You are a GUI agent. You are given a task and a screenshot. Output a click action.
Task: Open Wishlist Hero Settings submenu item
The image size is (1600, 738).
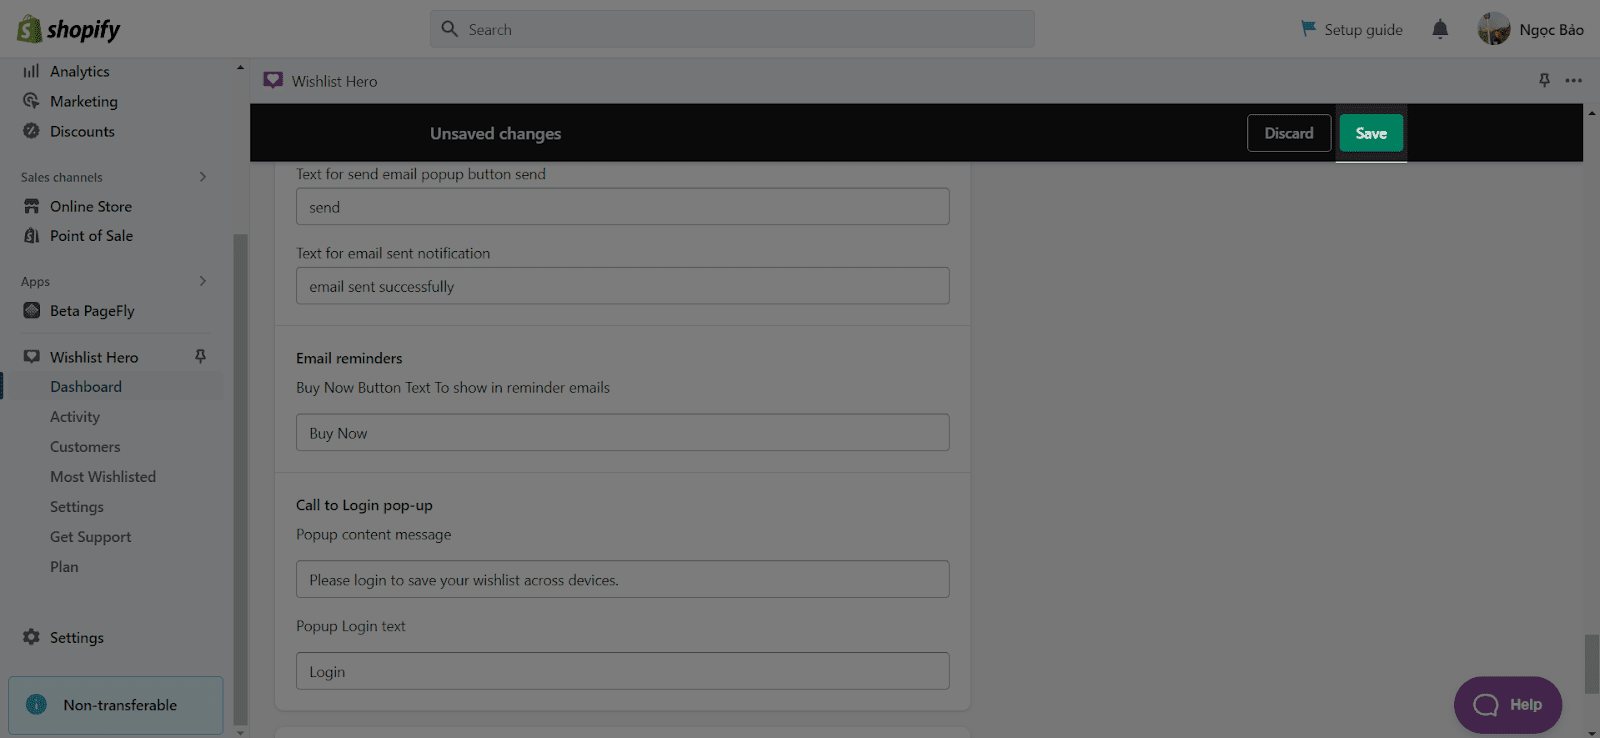[77, 507]
